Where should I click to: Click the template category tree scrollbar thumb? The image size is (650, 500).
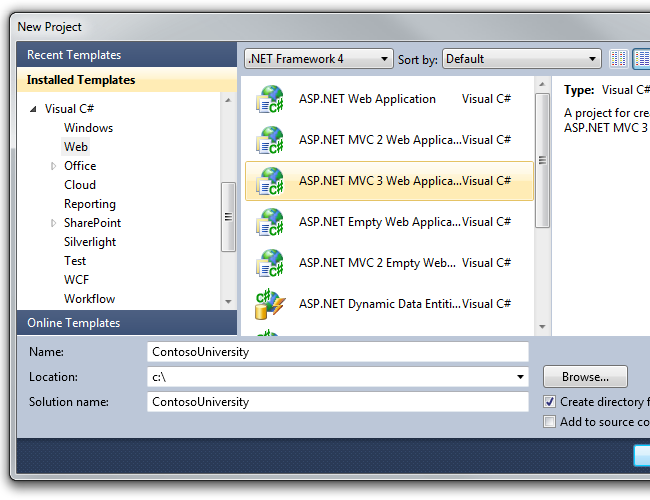[228, 217]
